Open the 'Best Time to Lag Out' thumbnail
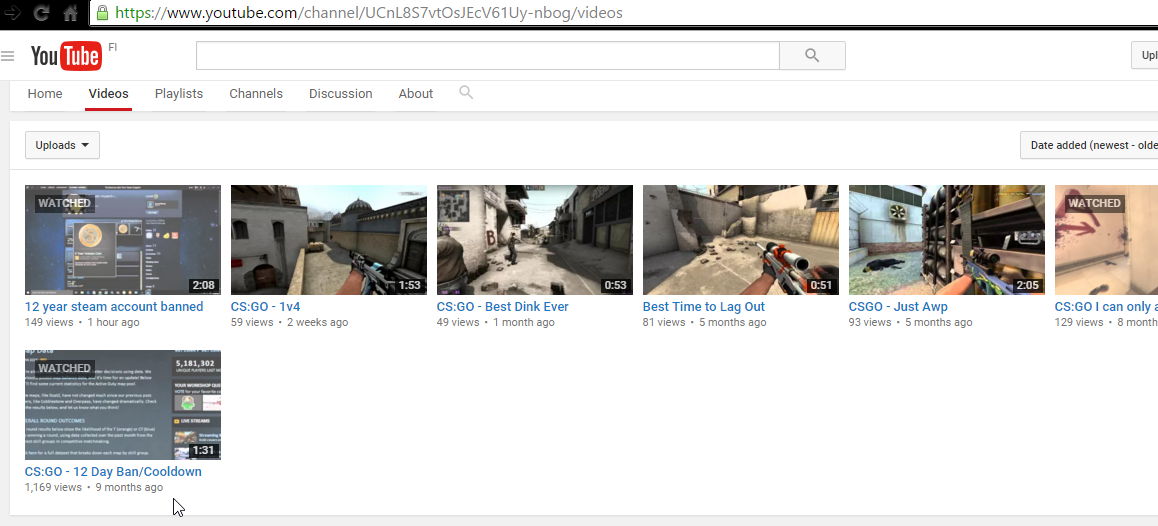 (740, 239)
